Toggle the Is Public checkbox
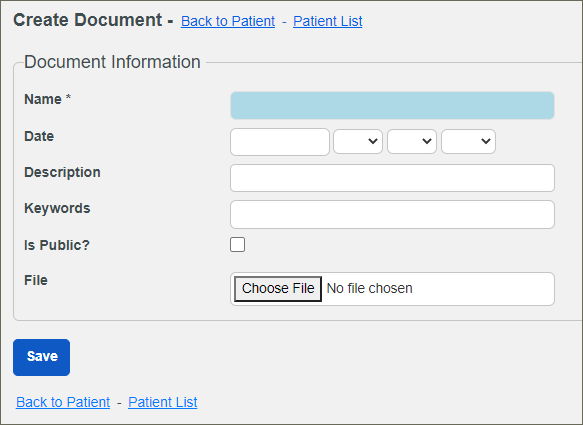This screenshot has width=583, height=425. click(238, 245)
